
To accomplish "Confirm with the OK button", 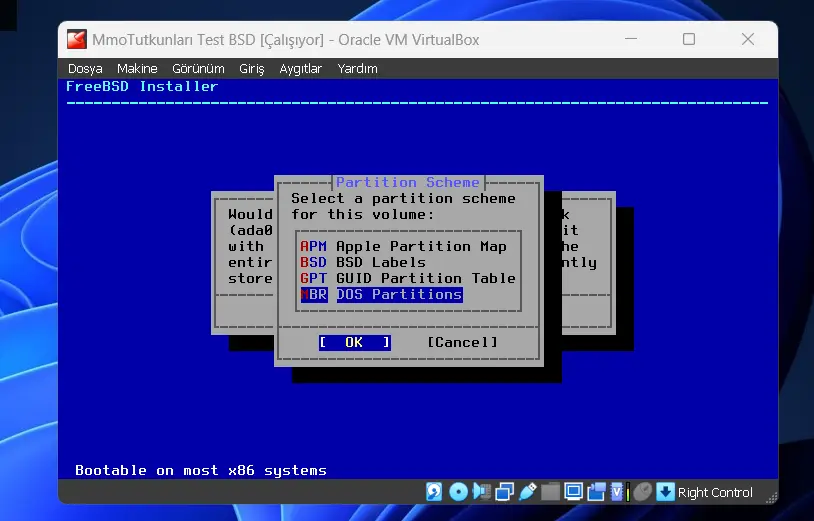I will click(x=355, y=342).
